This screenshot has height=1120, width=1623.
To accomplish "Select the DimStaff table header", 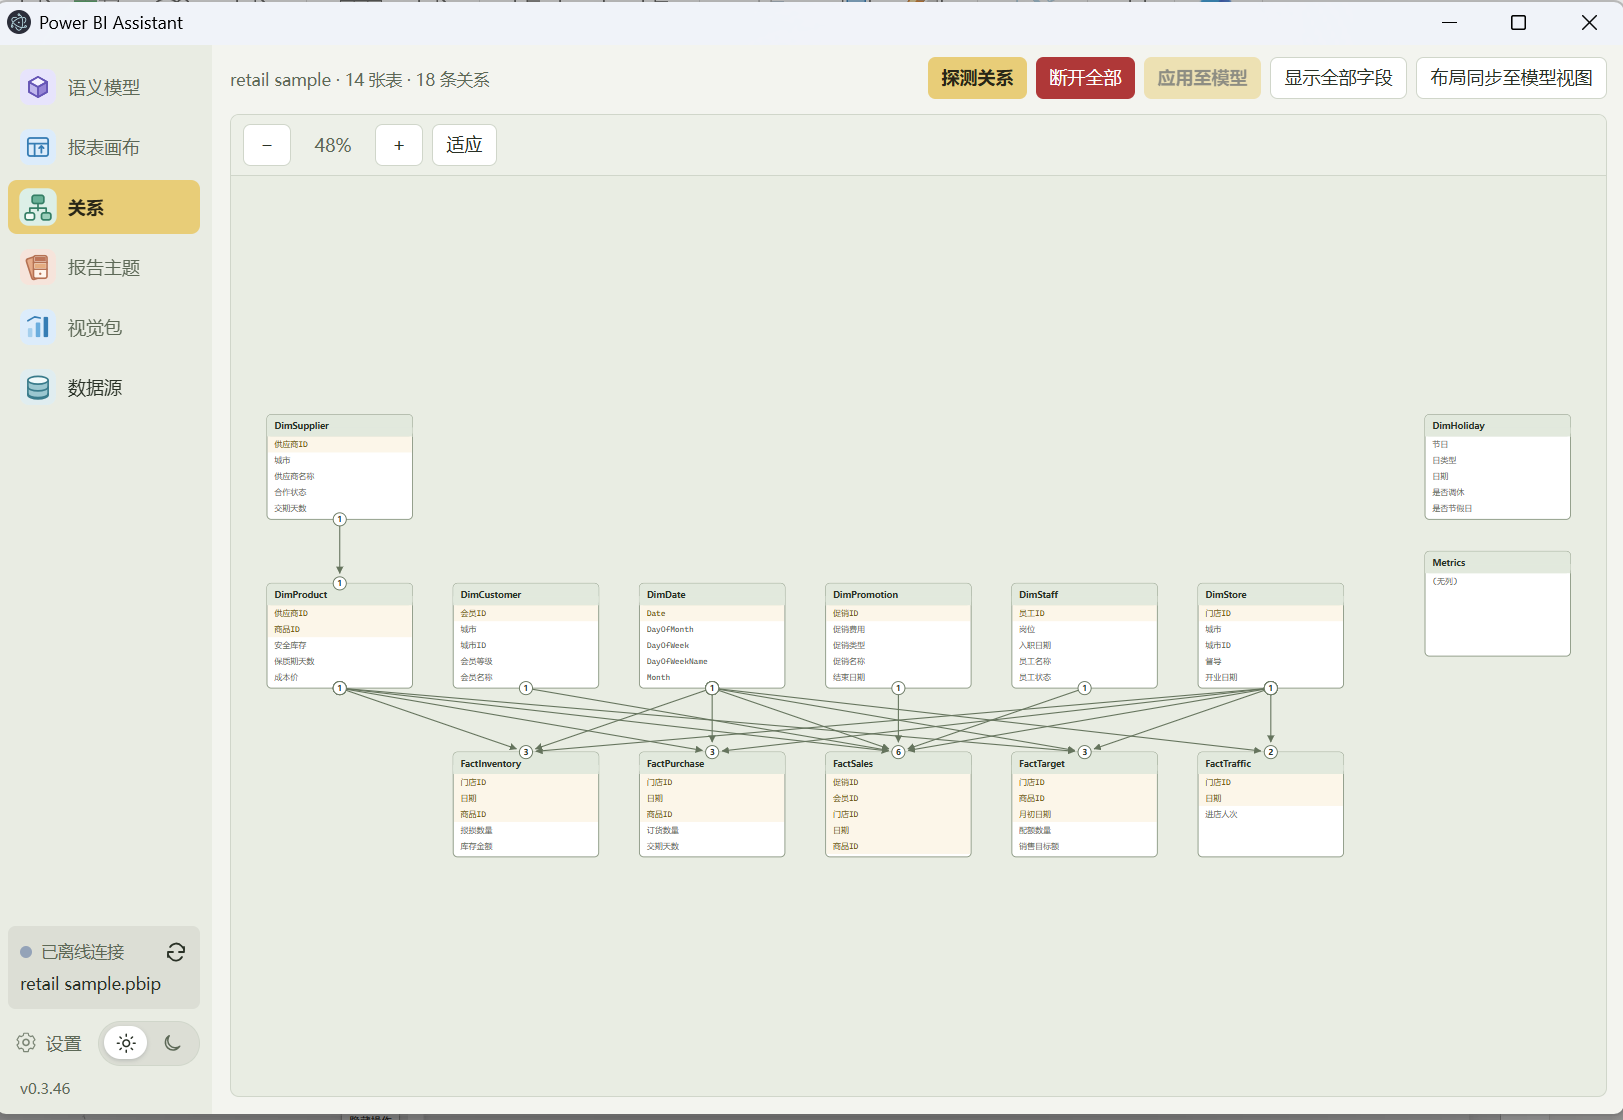I will pyautogui.click(x=1084, y=595).
